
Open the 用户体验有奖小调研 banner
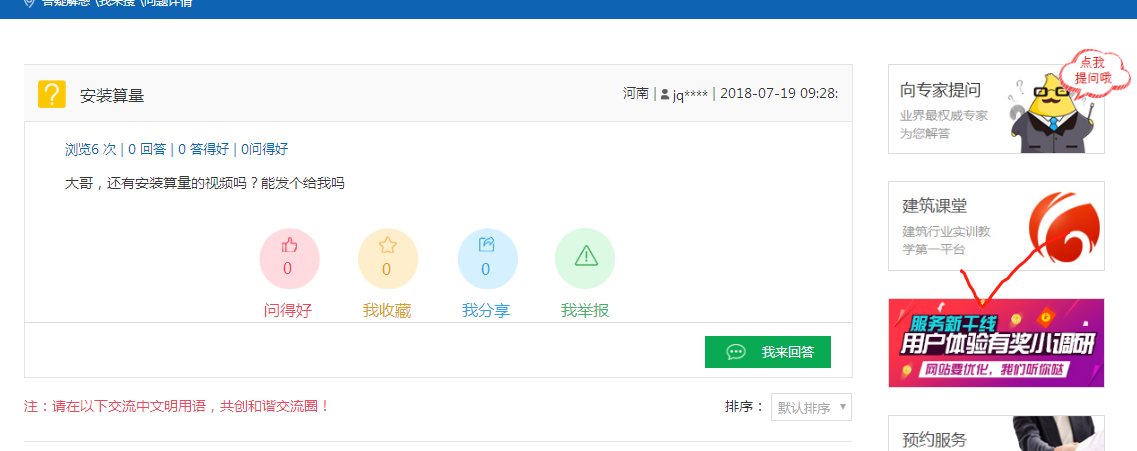996,343
